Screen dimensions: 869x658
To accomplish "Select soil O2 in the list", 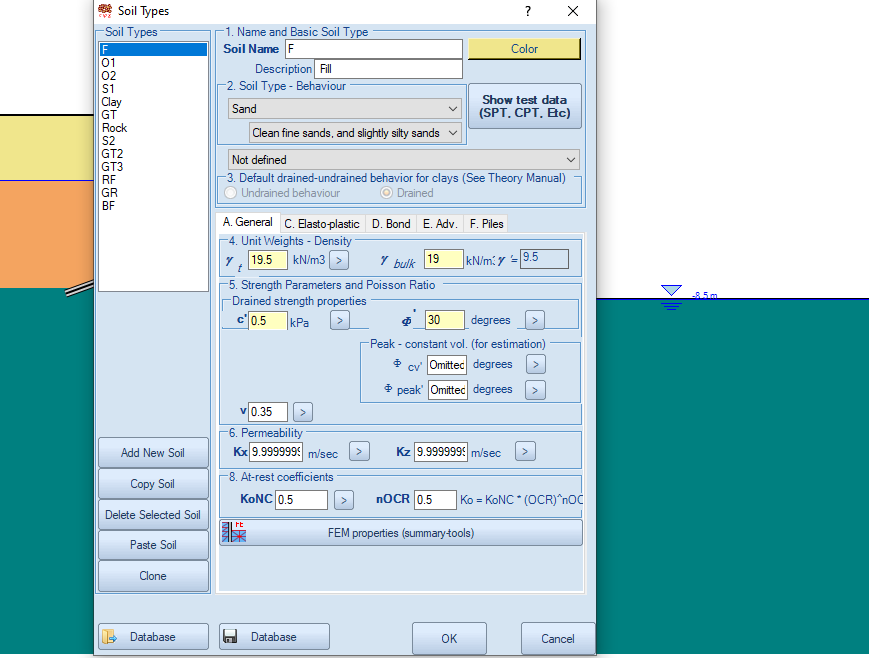I will [153, 76].
